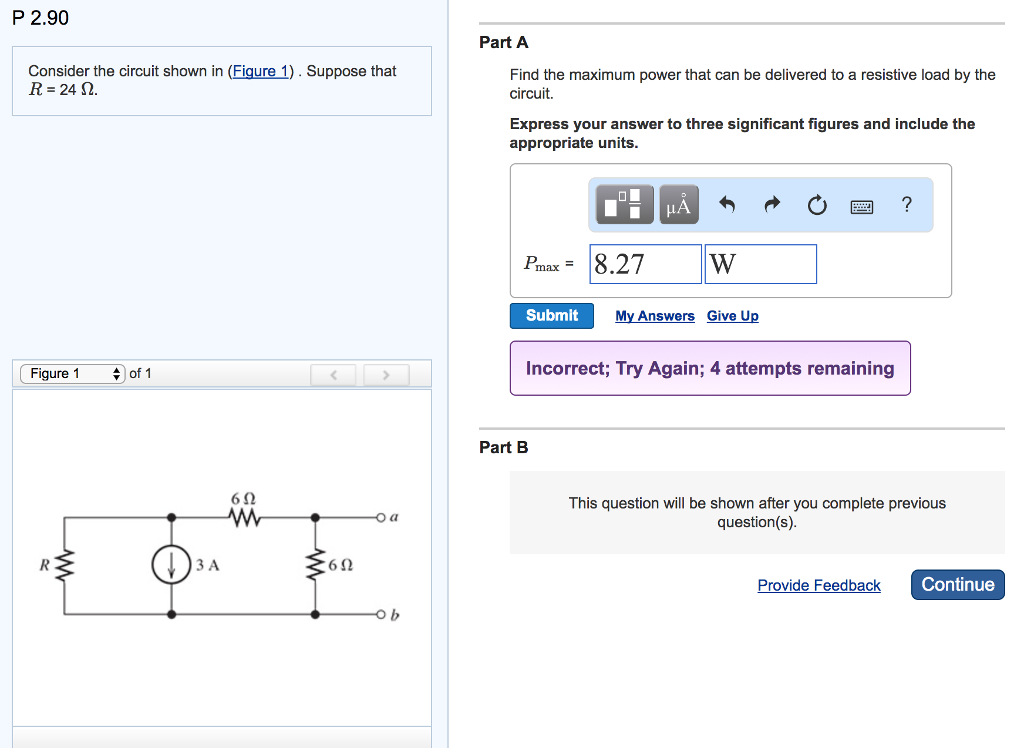
Task: Go back with the previous figure arrow
Action: pyautogui.click(x=333, y=374)
